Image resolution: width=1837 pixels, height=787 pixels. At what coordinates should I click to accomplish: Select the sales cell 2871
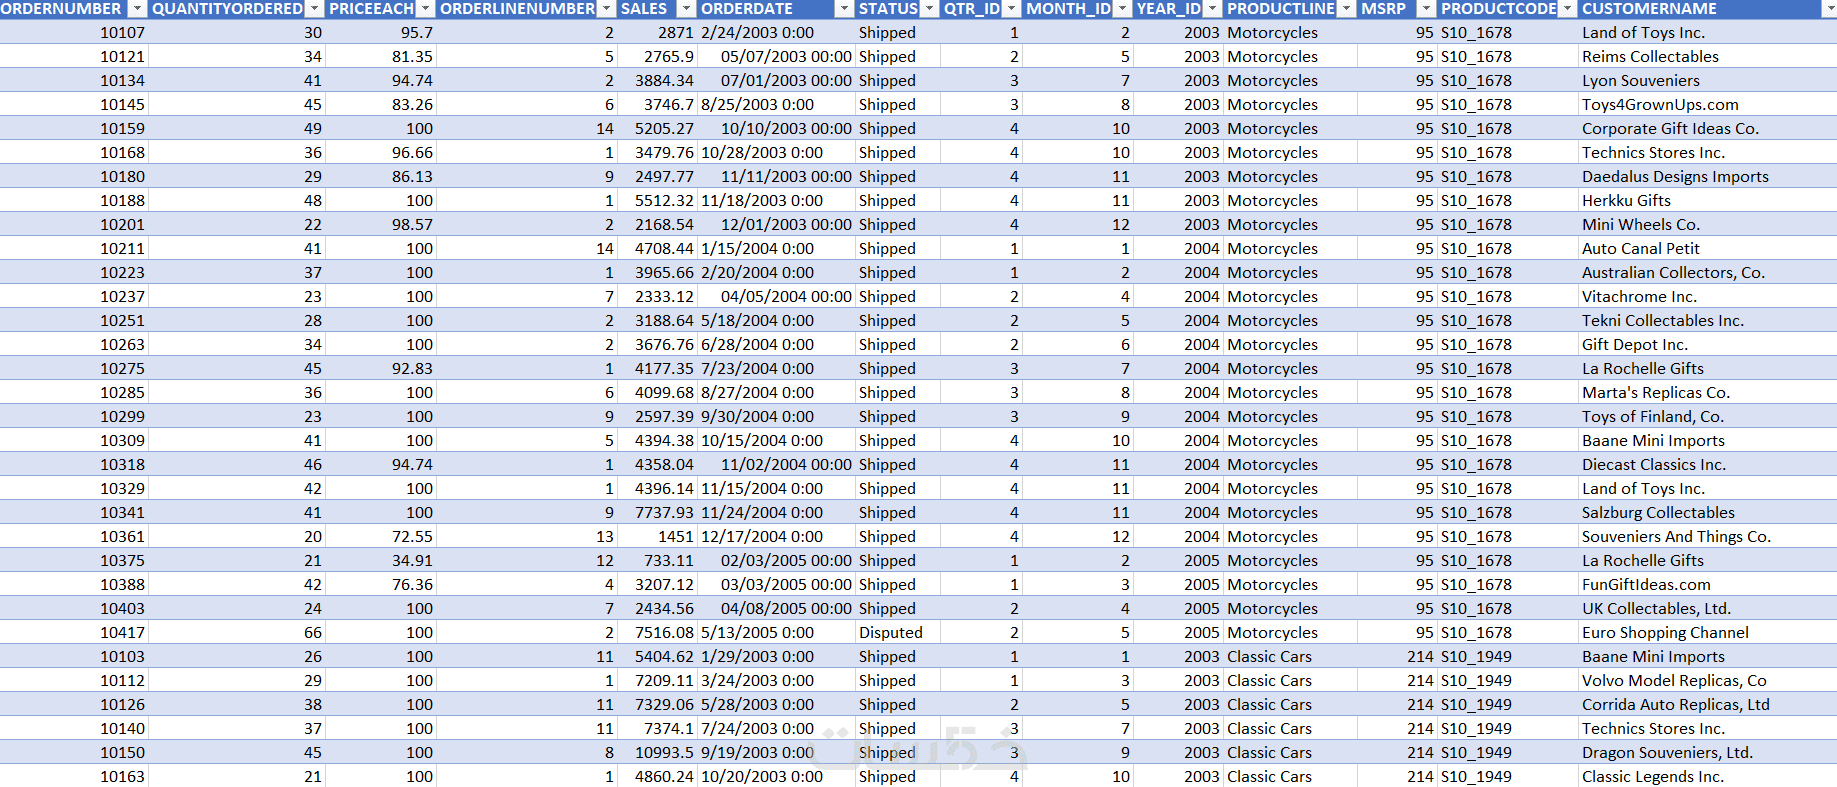coord(657,33)
